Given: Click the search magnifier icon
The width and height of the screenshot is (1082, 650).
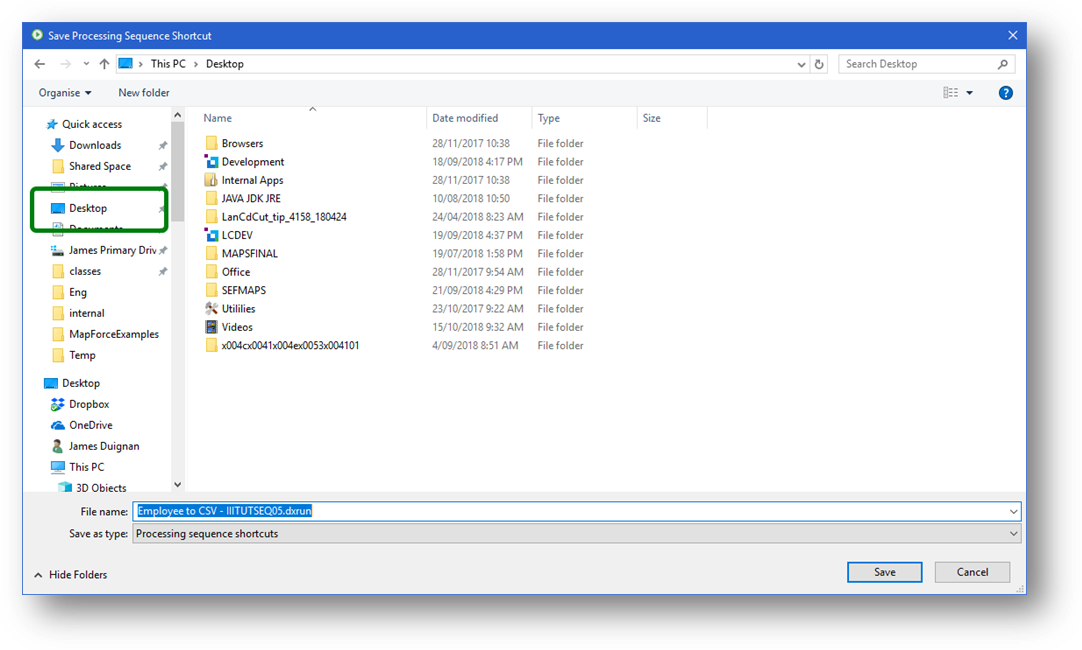Looking at the screenshot, I should click(1003, 64).
